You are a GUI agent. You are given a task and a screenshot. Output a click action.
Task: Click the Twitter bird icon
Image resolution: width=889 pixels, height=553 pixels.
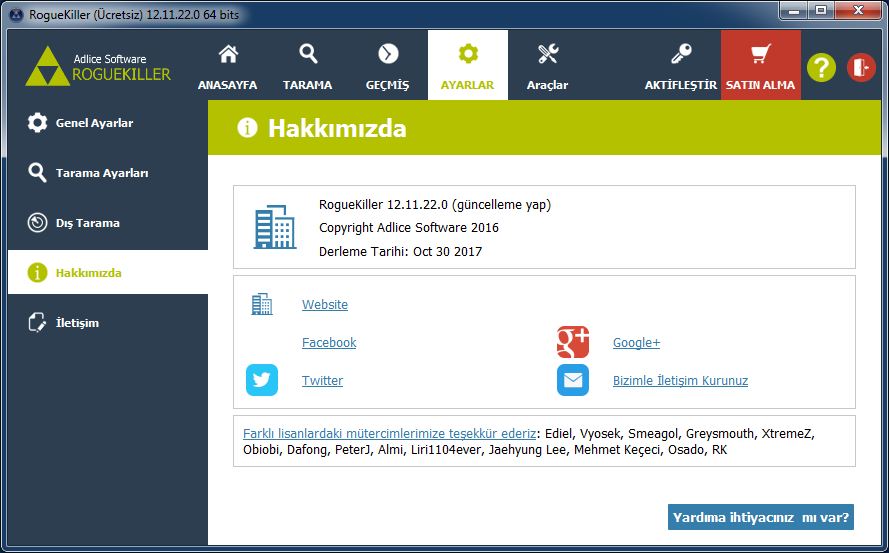(262, 380)
